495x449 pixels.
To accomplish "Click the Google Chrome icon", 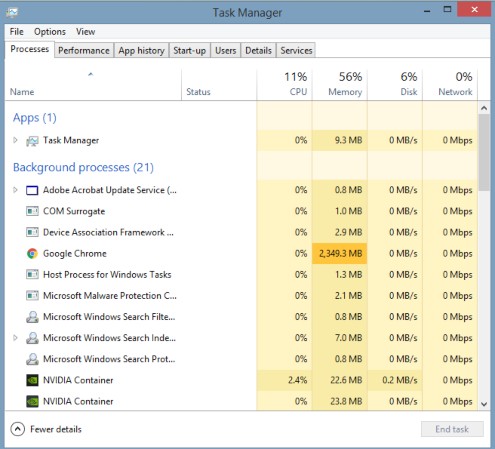I will click(32, 254).
